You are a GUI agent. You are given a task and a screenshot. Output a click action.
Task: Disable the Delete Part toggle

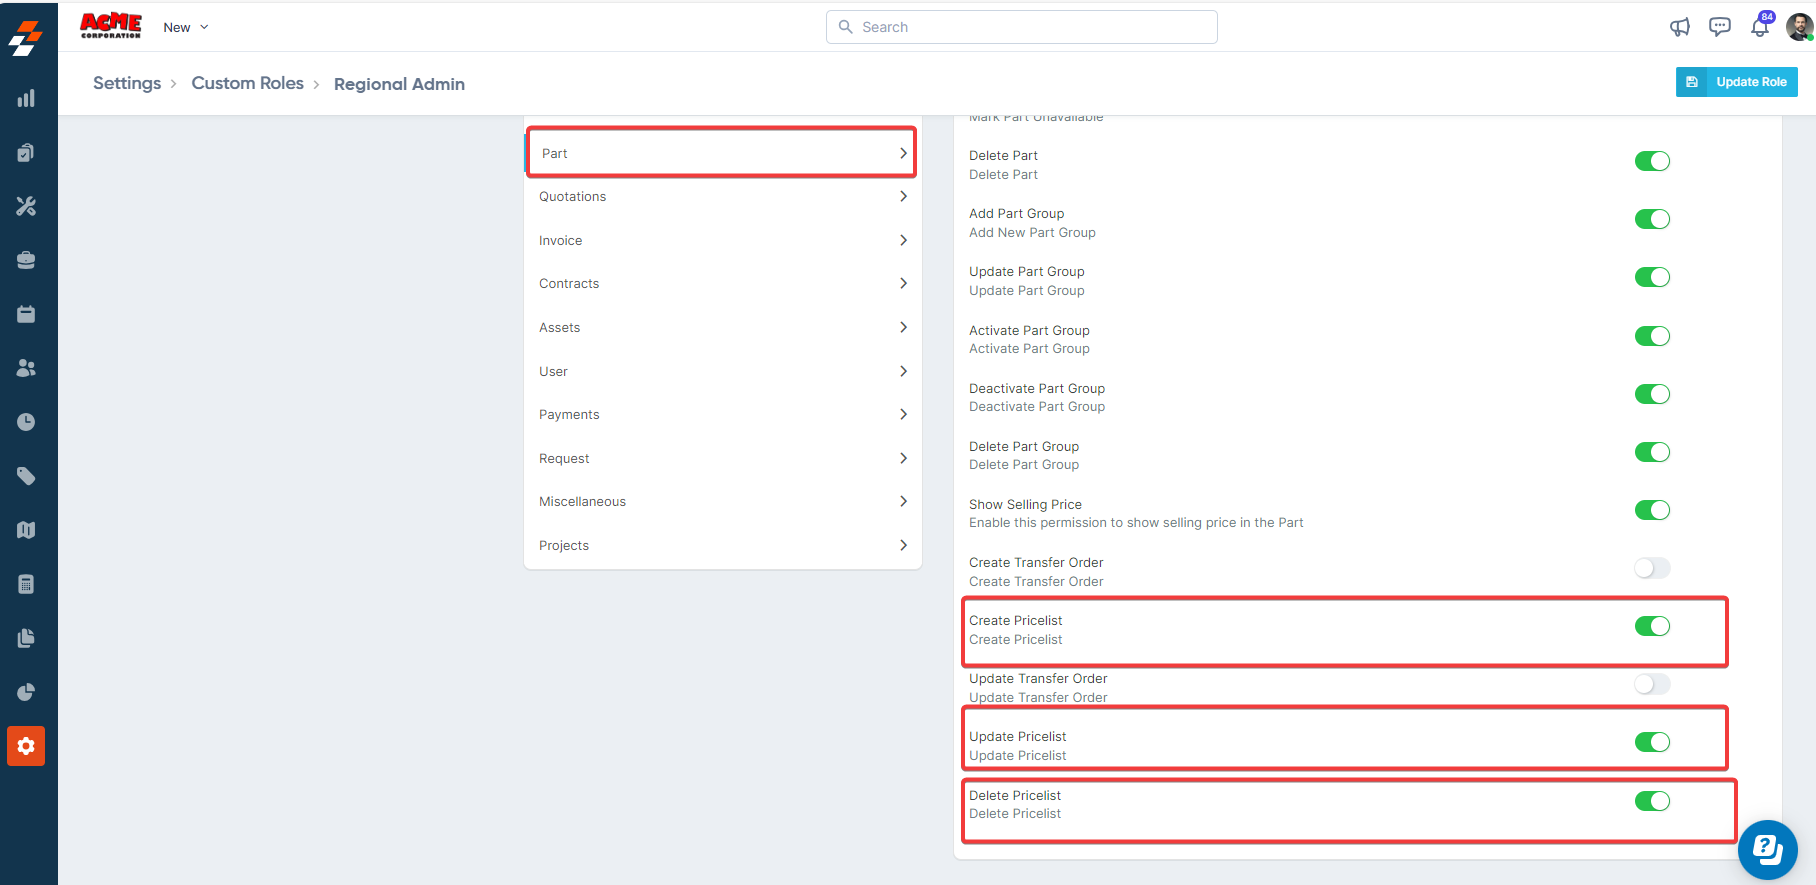coord(1652,161)
